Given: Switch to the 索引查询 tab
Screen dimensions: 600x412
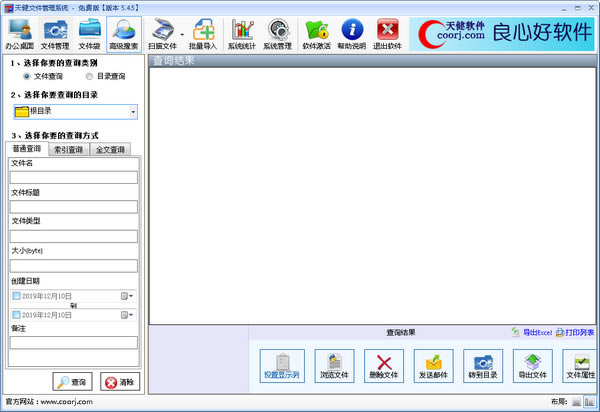Looking at the screenshot, I should pyautogui.click(x=68, y=150).
